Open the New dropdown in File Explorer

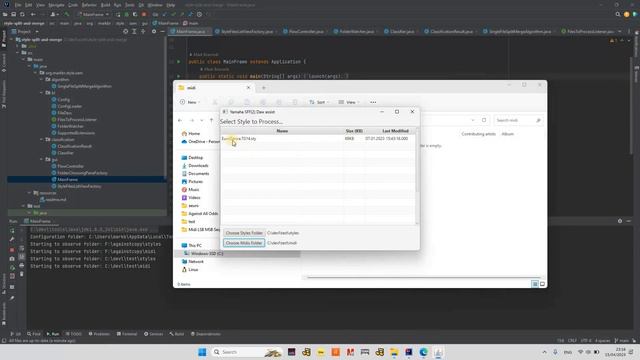pos(190,102)
